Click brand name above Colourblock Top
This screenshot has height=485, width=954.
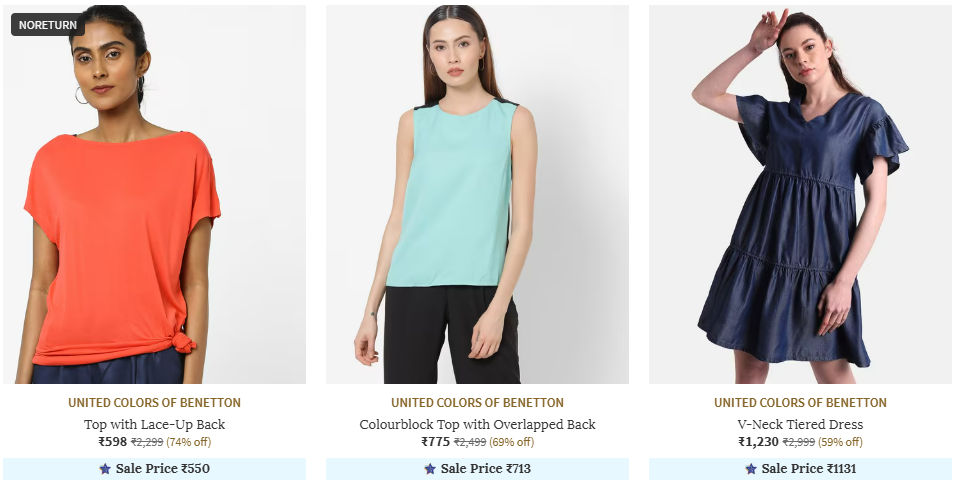477,402
